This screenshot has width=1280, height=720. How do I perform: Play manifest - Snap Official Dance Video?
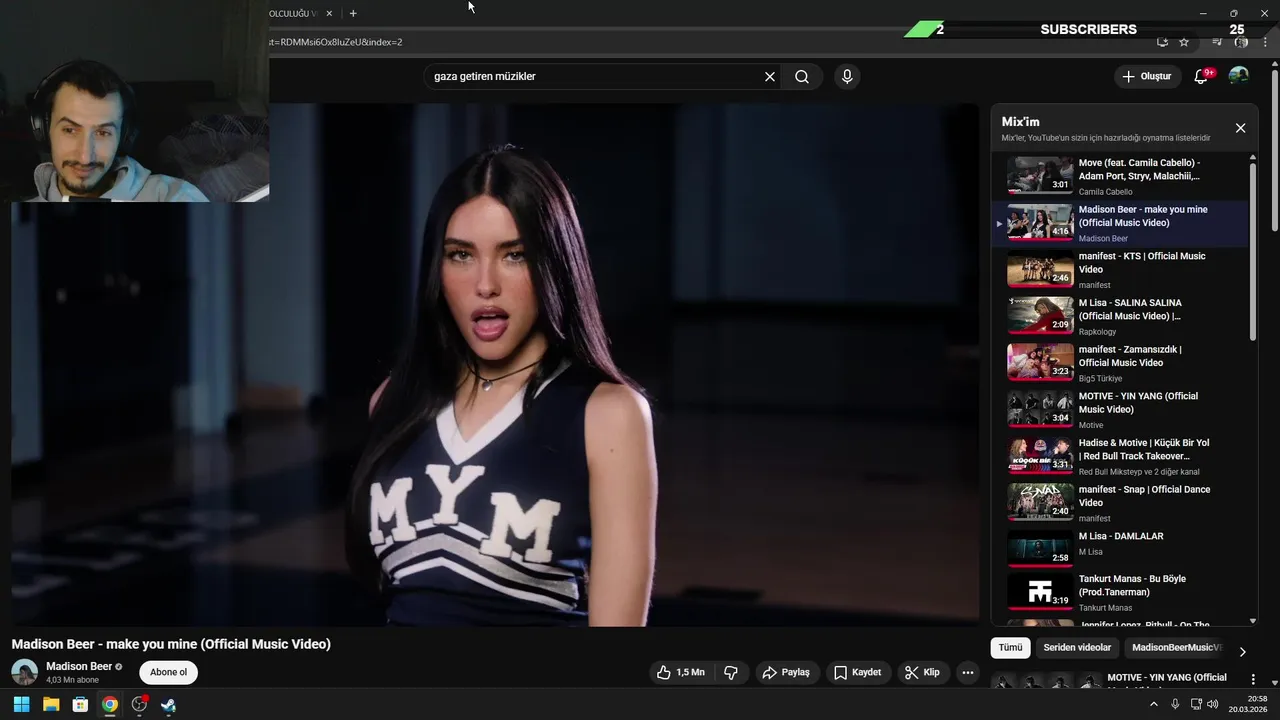coord(1120,503)
